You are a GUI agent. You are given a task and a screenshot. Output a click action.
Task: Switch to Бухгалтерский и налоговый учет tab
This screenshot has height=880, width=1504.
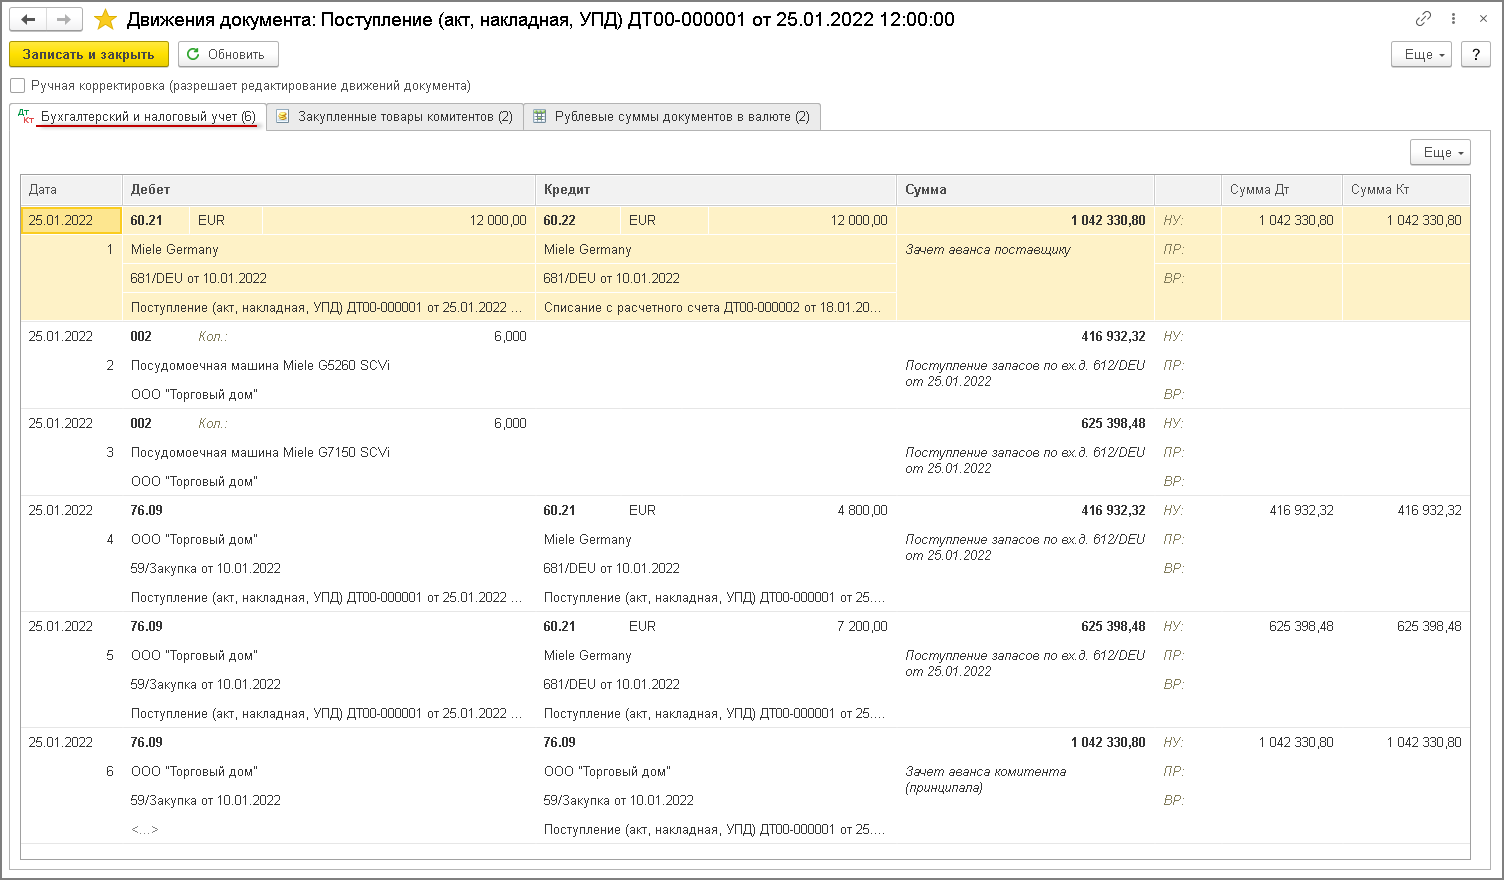(x=139, y=117)
